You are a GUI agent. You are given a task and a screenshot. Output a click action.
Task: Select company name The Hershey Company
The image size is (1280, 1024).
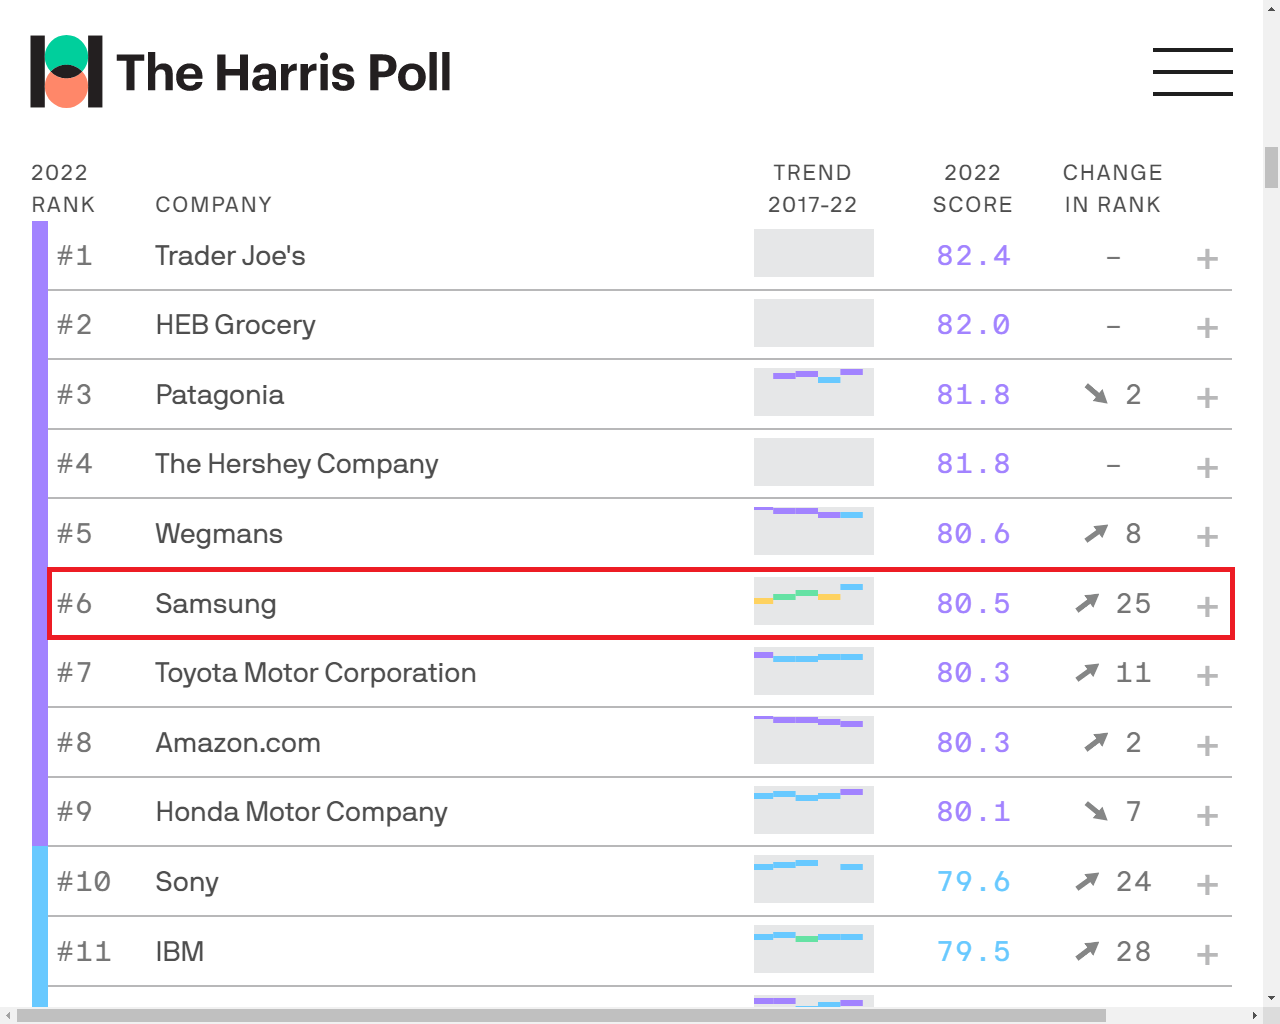coord(297,464)
